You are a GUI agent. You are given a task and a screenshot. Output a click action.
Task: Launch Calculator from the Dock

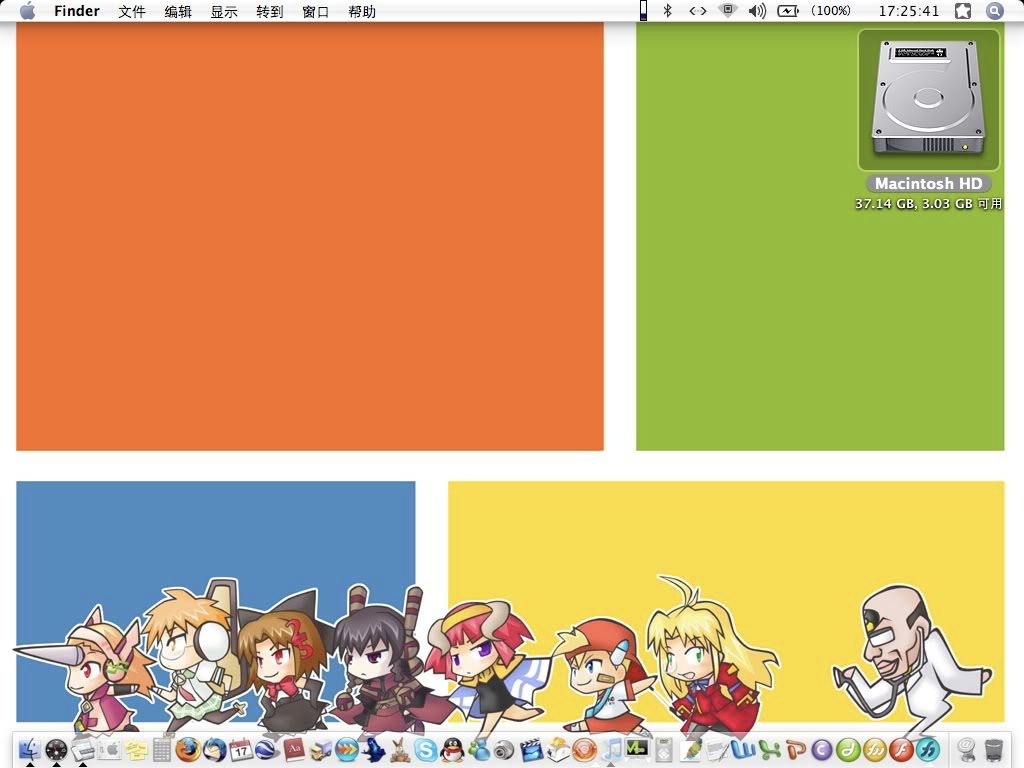(x=162, y=749)
